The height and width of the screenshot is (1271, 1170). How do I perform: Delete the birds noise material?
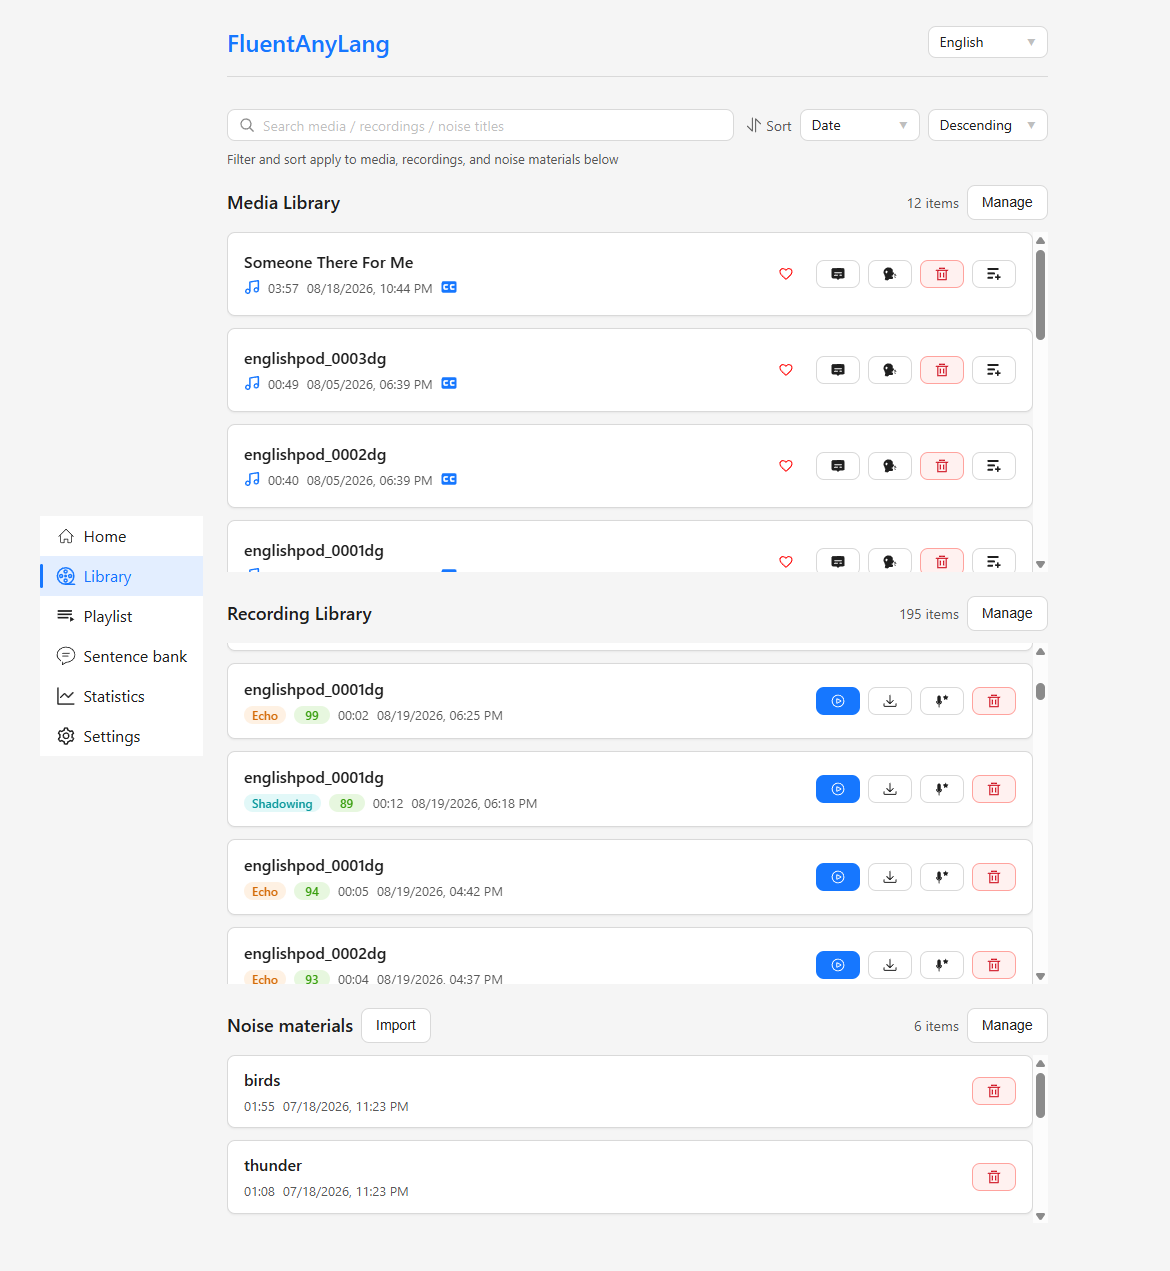pos(994,1091)
